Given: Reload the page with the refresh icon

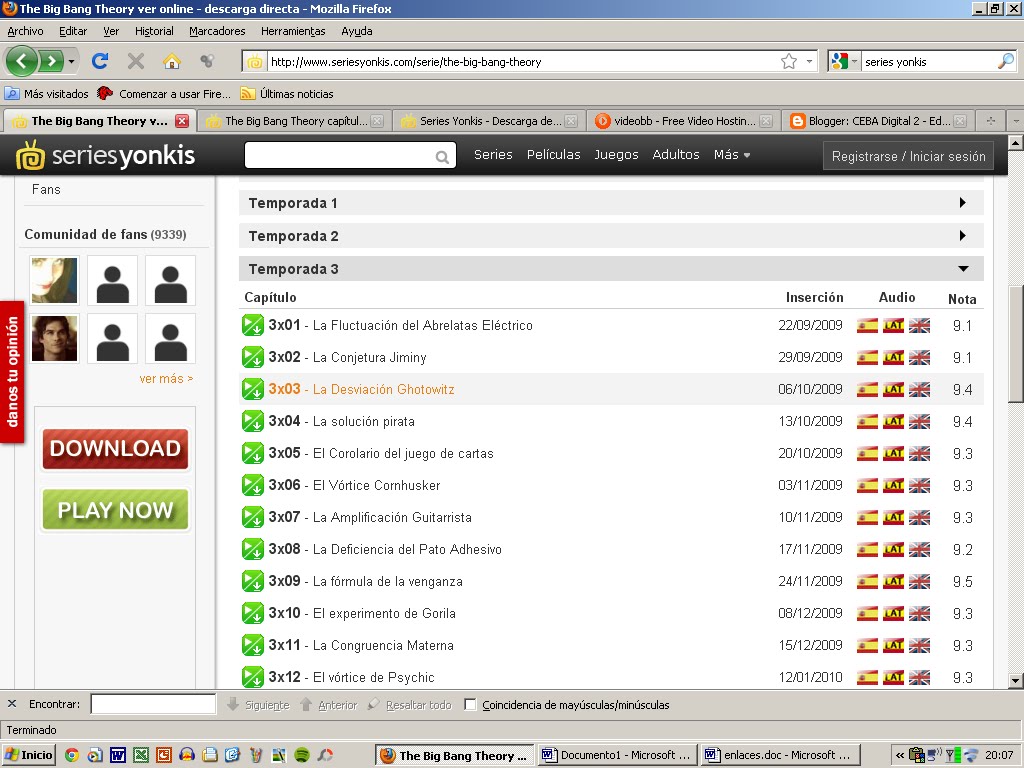Looking at the screenshot, I should coord(100,61).
